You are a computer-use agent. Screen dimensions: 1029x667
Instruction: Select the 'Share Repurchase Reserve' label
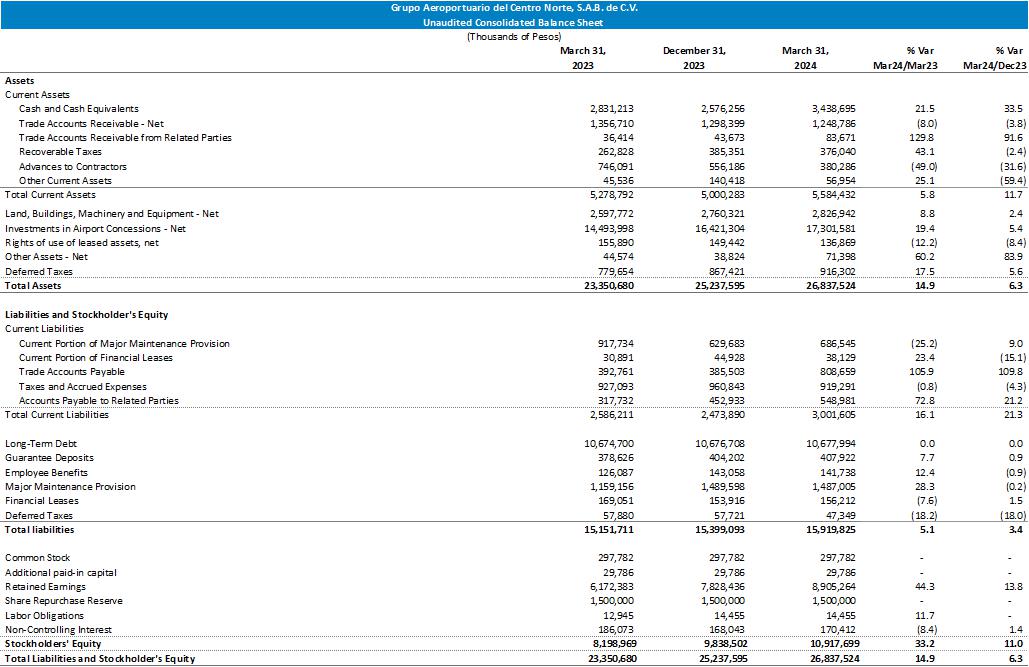(64, 601)
